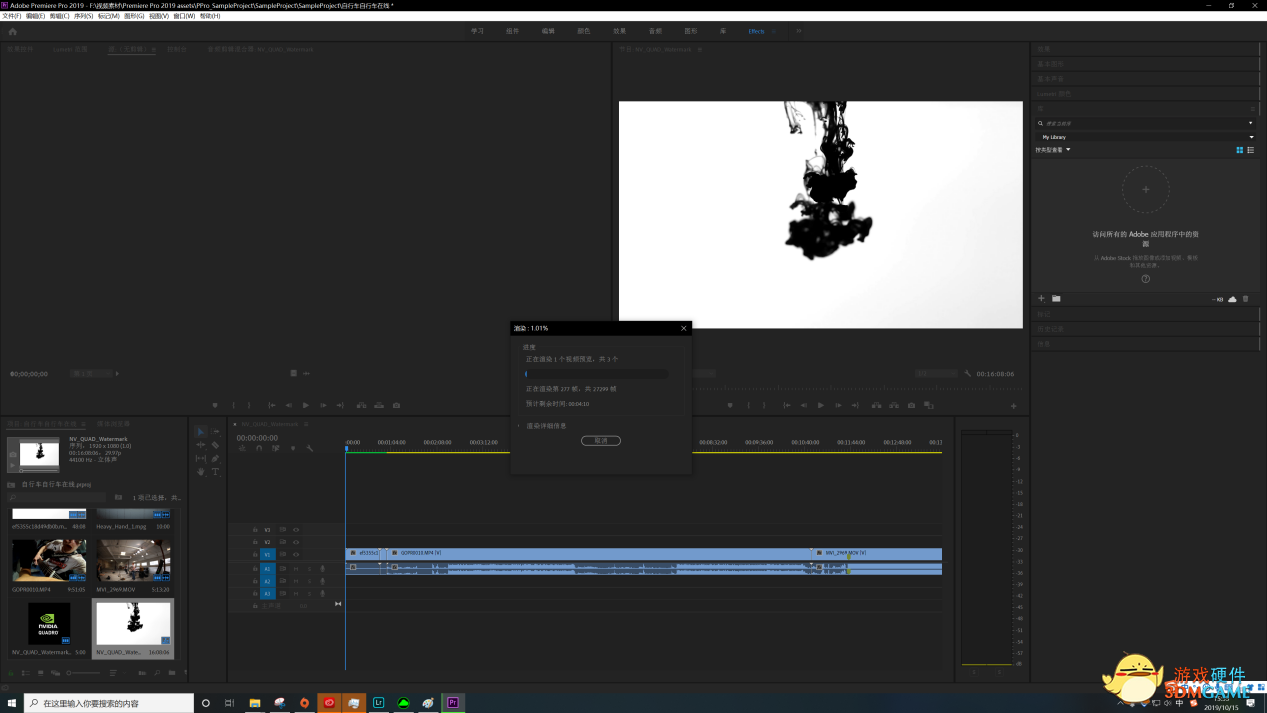This screenshot has width=1267, height=713.
Task: Click the program monitor Play button
Action: coord(821,405)
